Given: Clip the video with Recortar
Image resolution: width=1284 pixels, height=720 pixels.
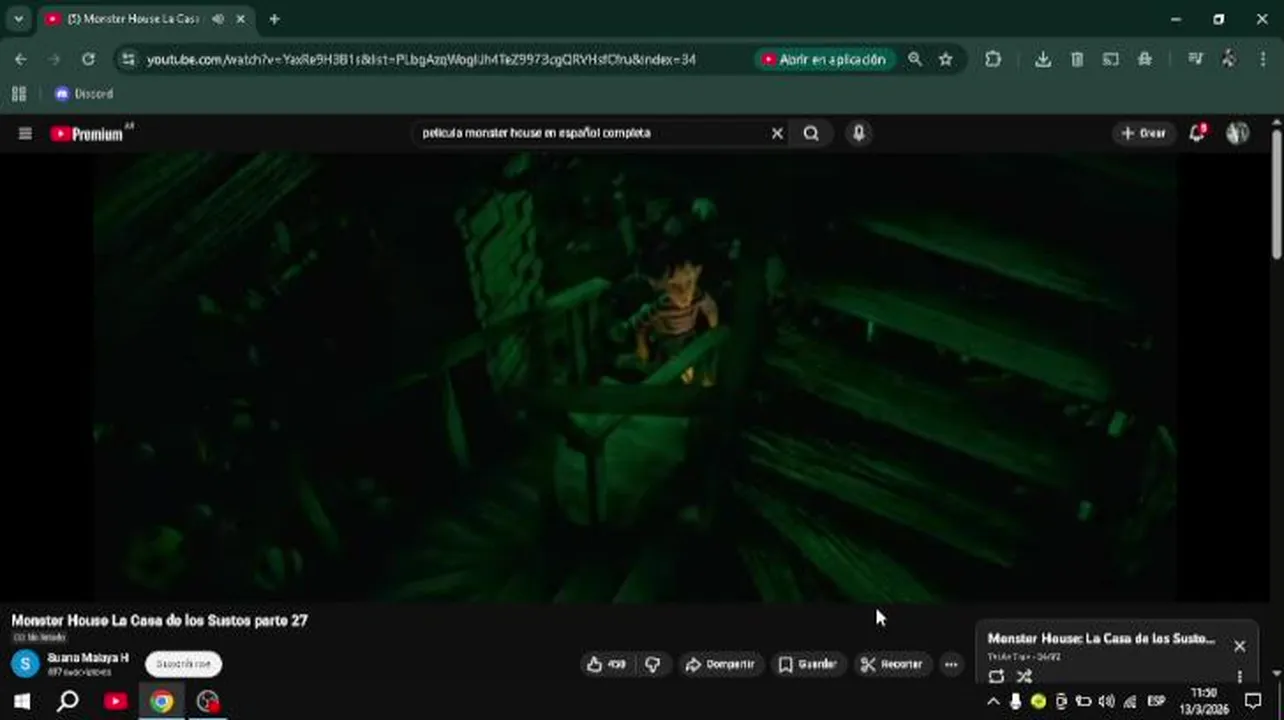Looking at the screenshot, I should (x=892, y=664).
